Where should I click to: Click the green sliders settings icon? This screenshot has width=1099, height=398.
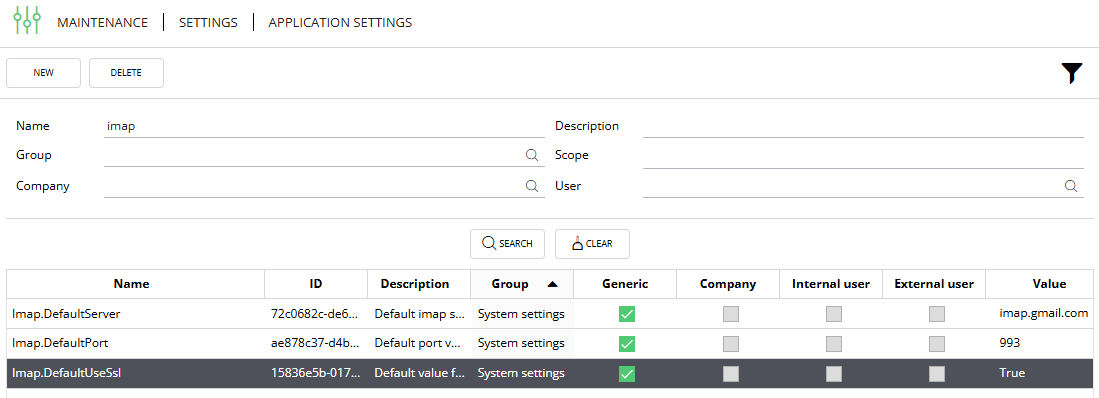(x=27, y=20)
